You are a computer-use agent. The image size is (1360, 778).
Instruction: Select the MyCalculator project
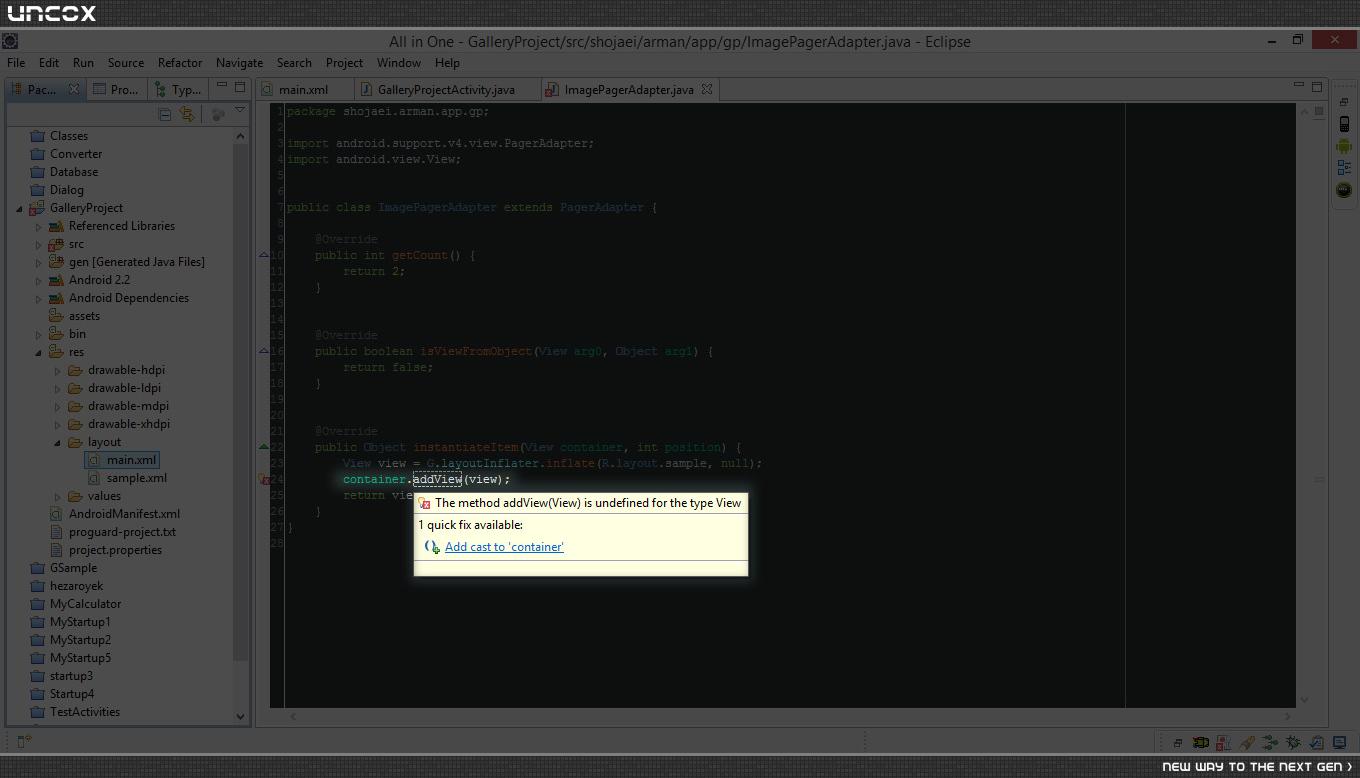76,604
